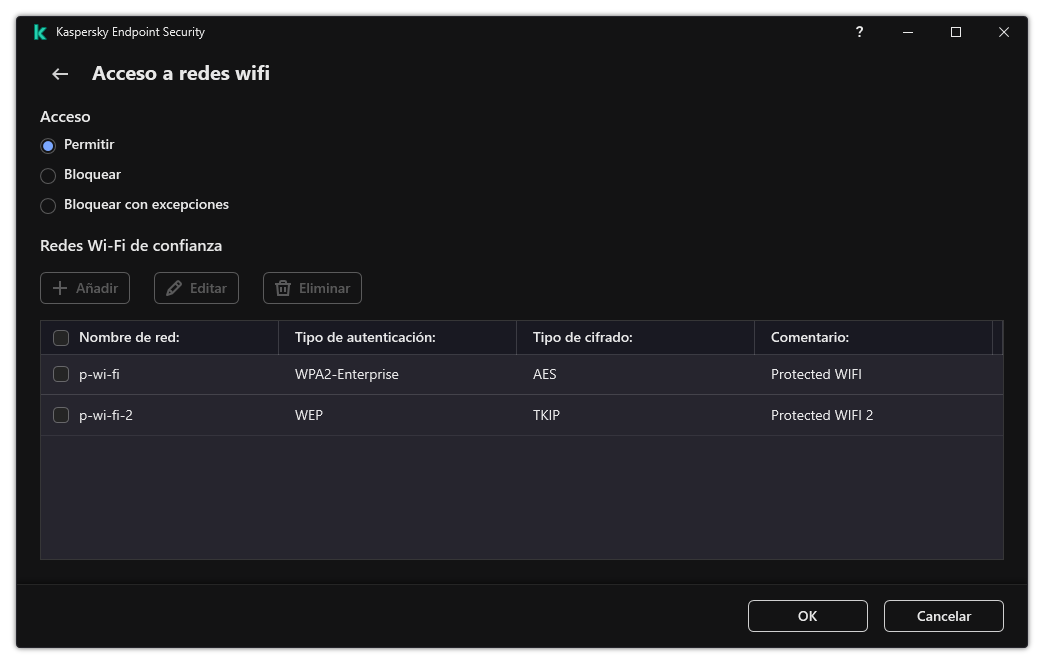Screen dimensions: 1044x664
Task: Click the Kaspersky logo icon
Action: pos(39,31)
